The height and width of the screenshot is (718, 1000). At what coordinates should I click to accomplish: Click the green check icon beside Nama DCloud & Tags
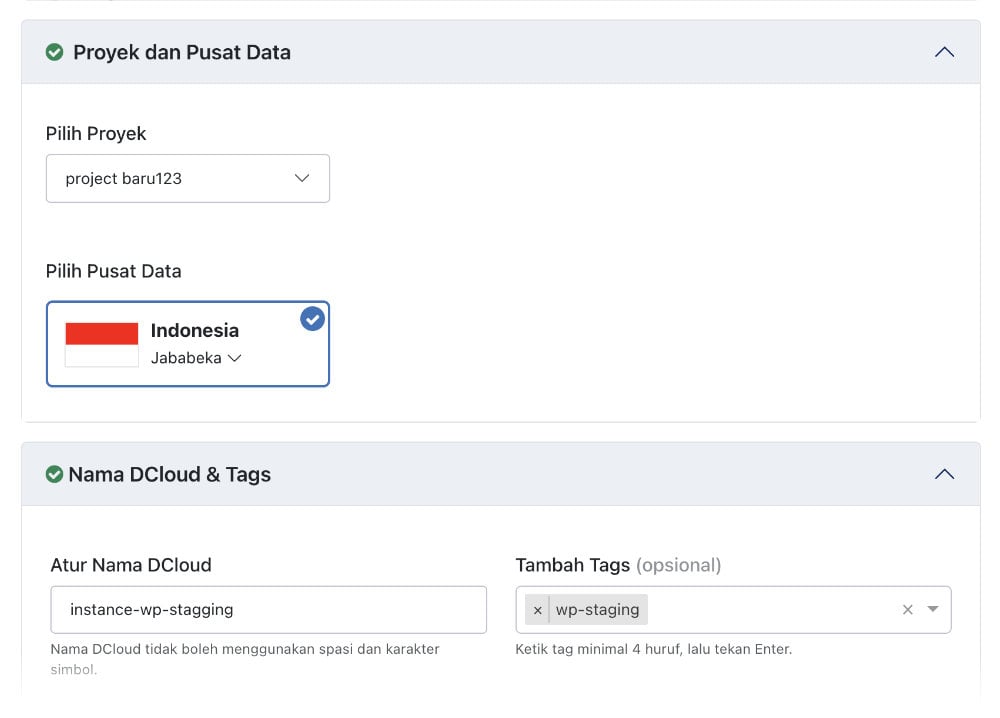pos(54,474)
